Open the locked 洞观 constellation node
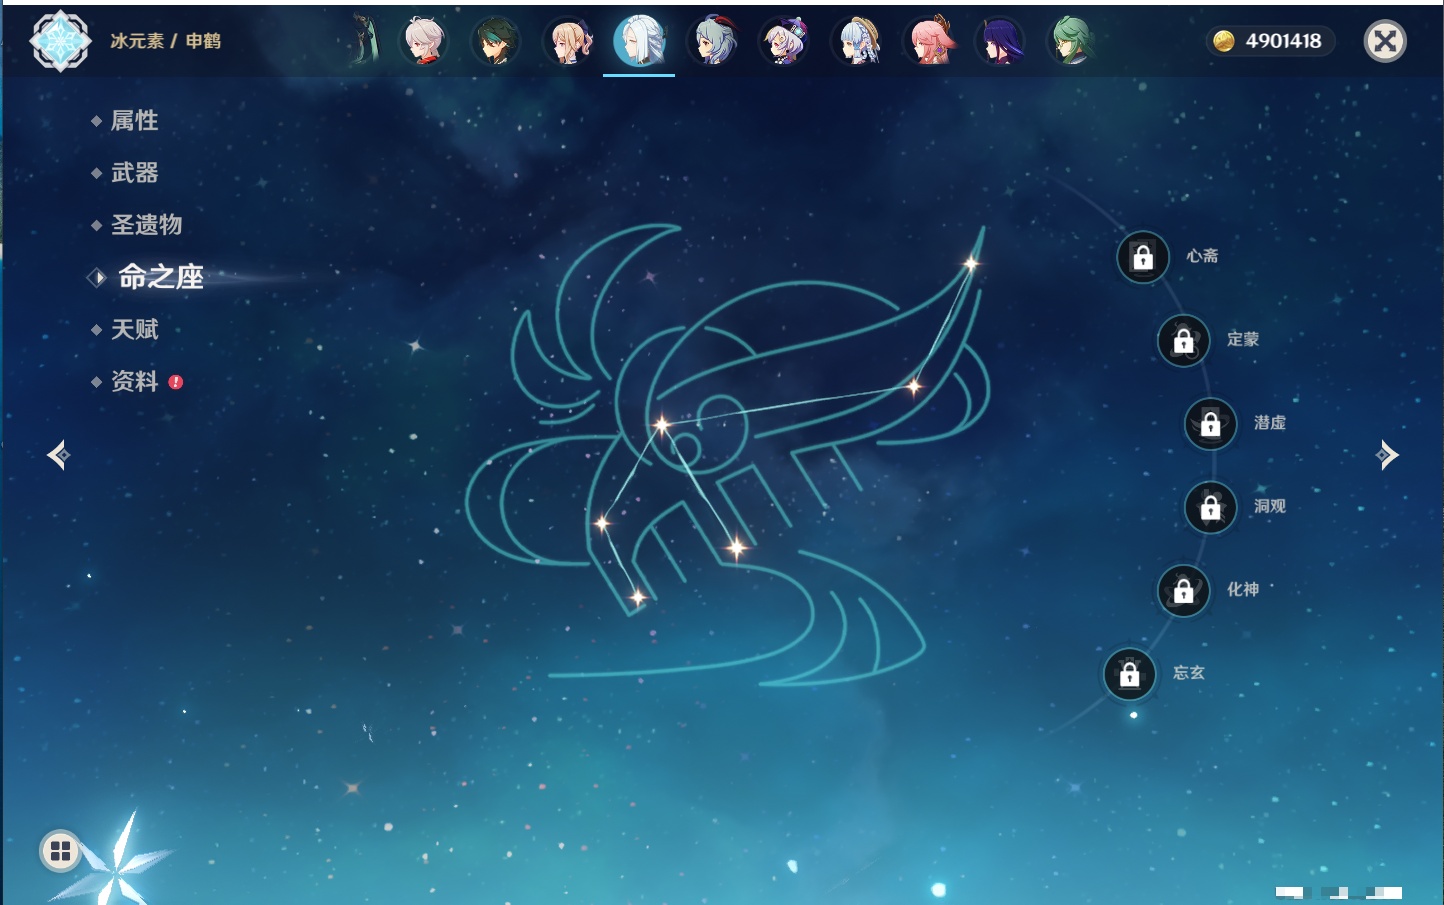 point(1210,507)
